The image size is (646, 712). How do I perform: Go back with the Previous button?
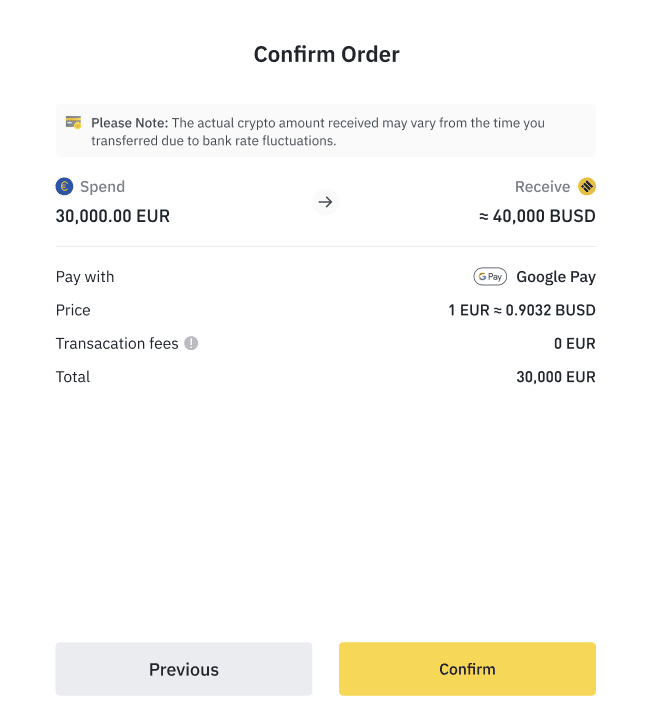click(184, 669)
